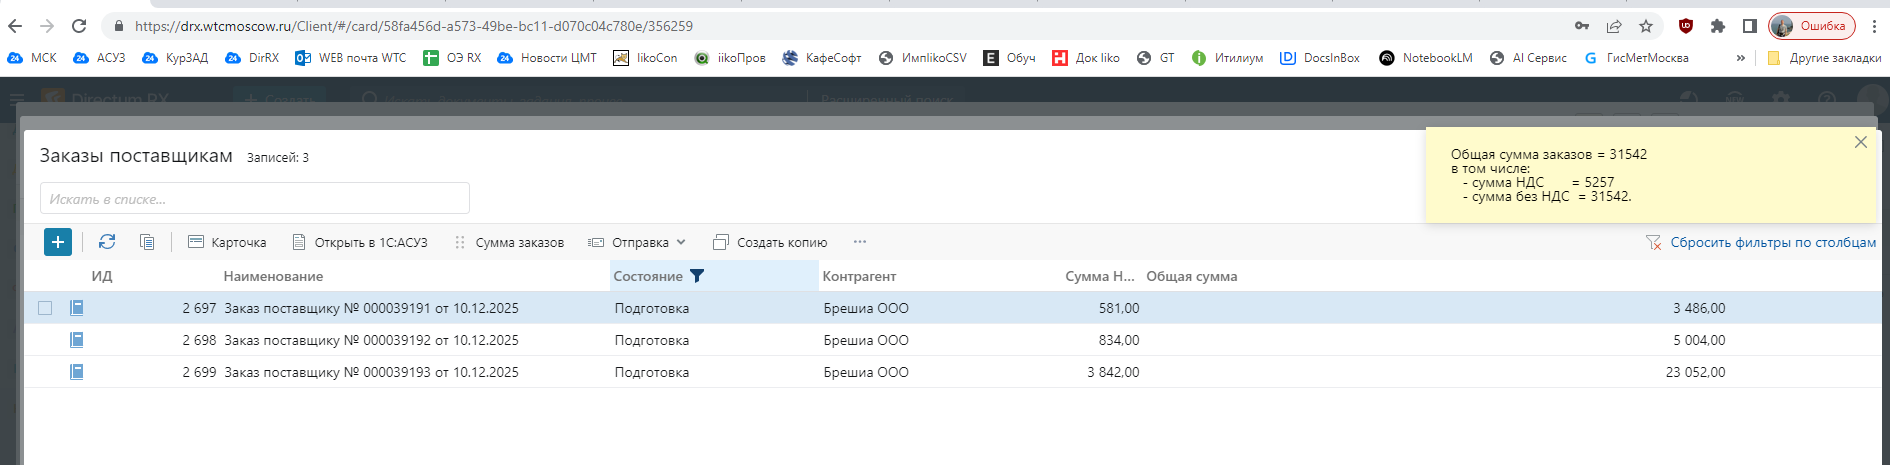Open the more actions ellipsis menu
Viewport: 1890px width, 465px height.
coord(860,242)
